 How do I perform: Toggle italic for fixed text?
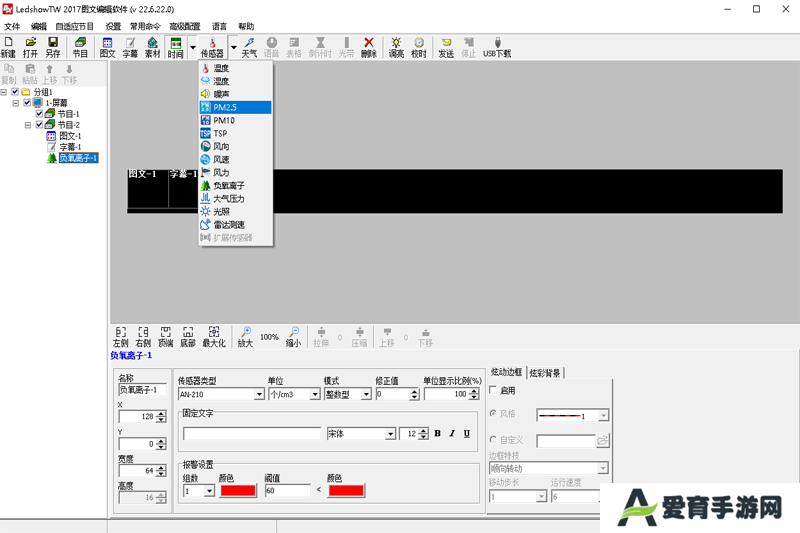tap(452, 434)
